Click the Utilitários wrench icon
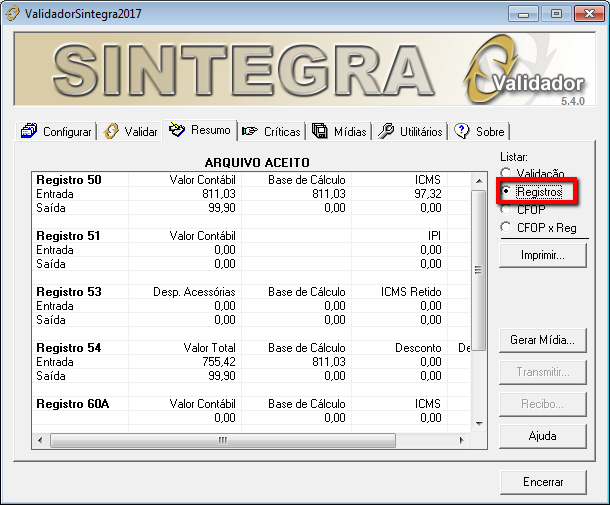This screenshot has height=505, width=610. click(x=386, y=131)
